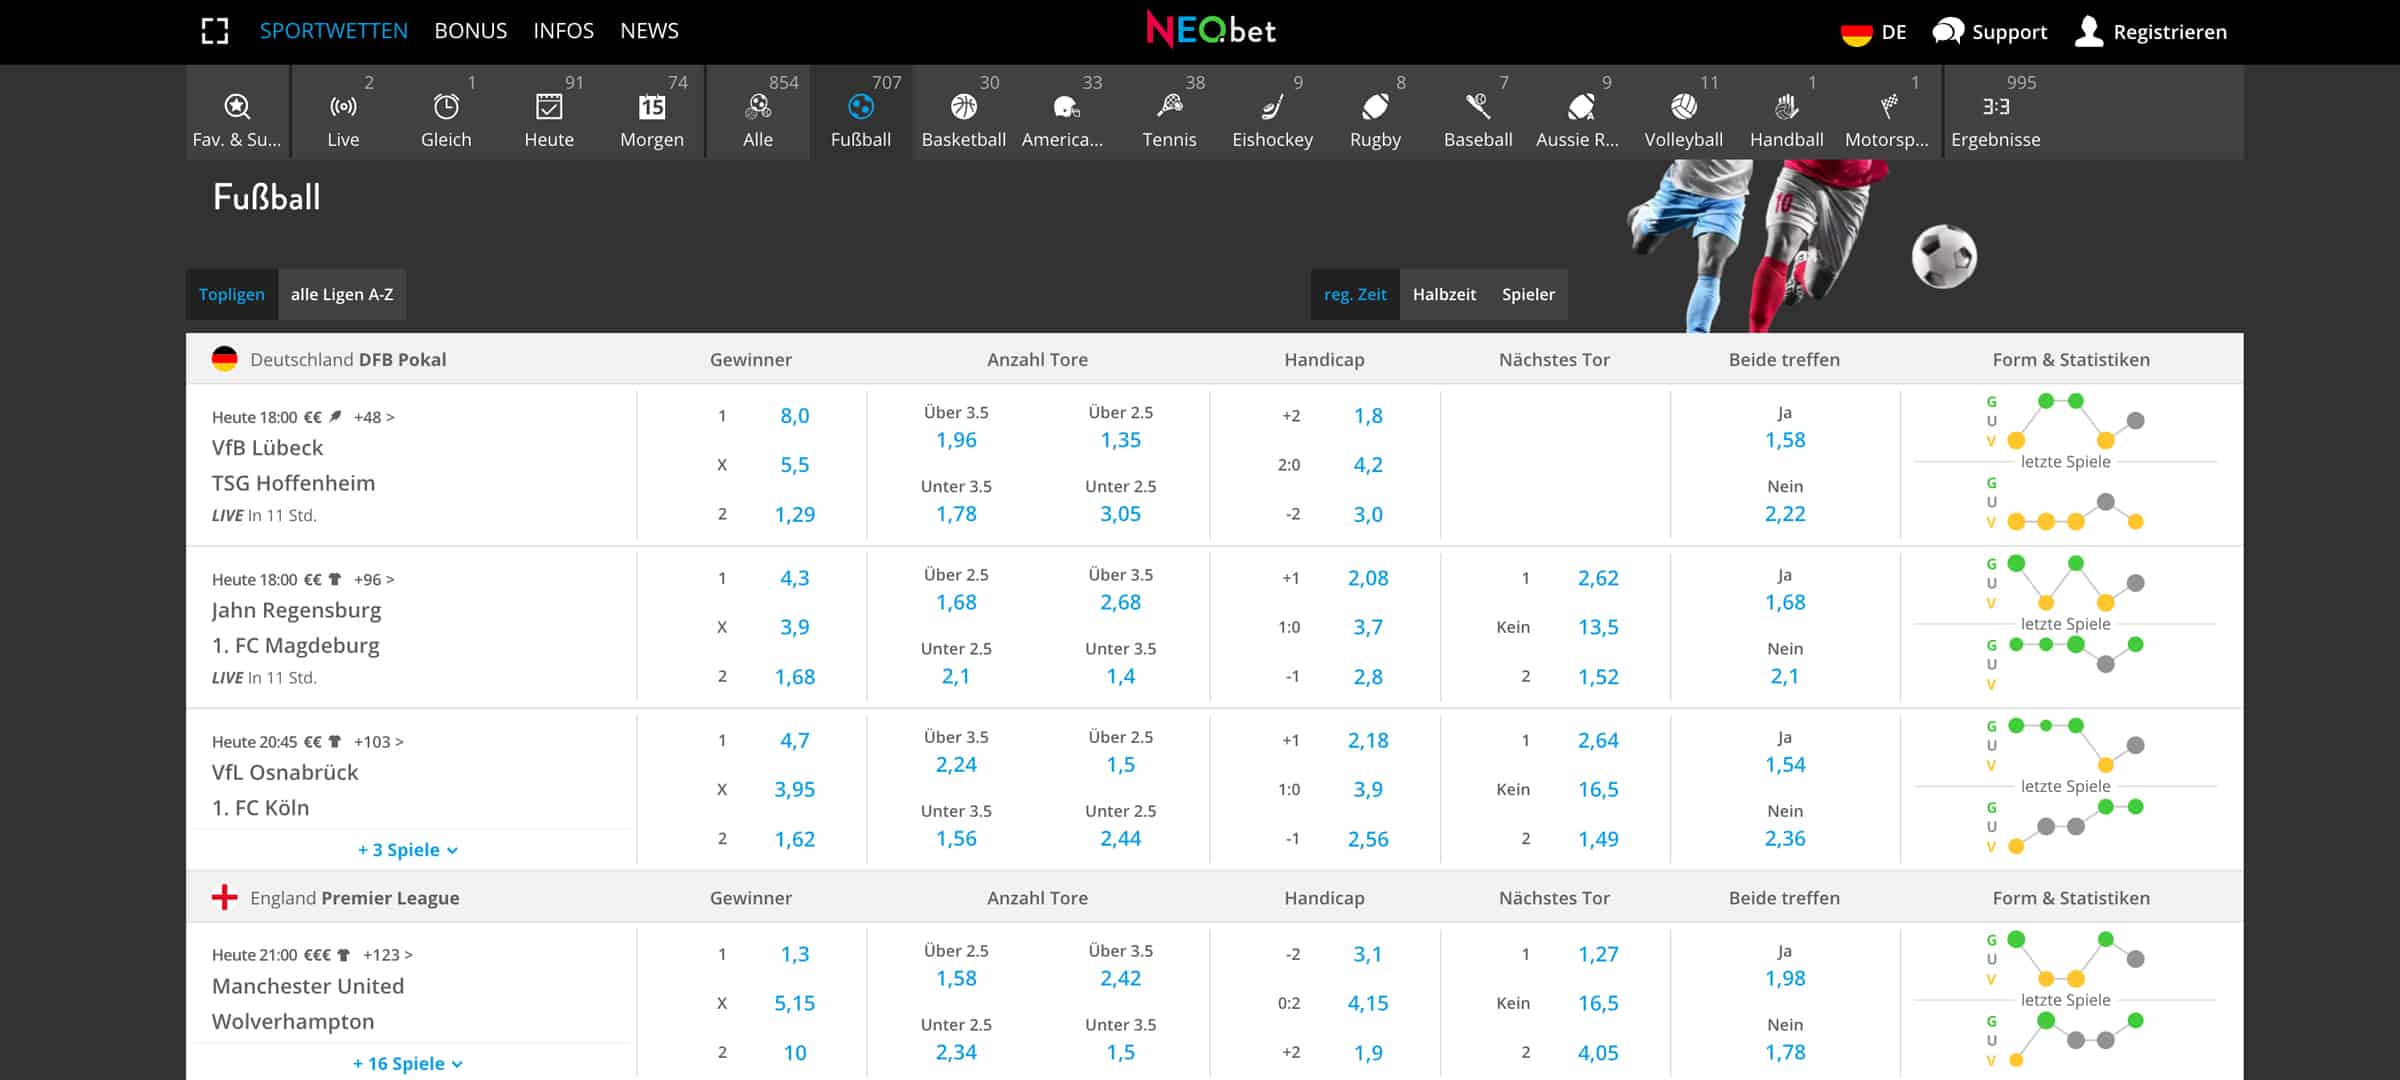Screen dimensions: 2400x1080
Task: Select handicap +2 odds 1,8
Action: pos(1368,416)
